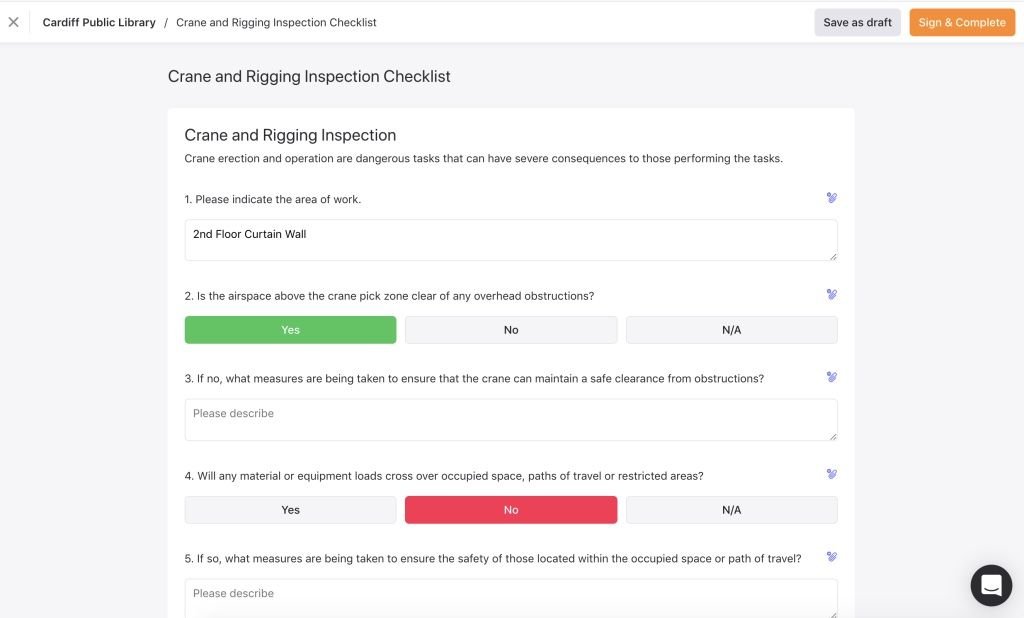Open the chat support bubble

[x=990, y=584]
